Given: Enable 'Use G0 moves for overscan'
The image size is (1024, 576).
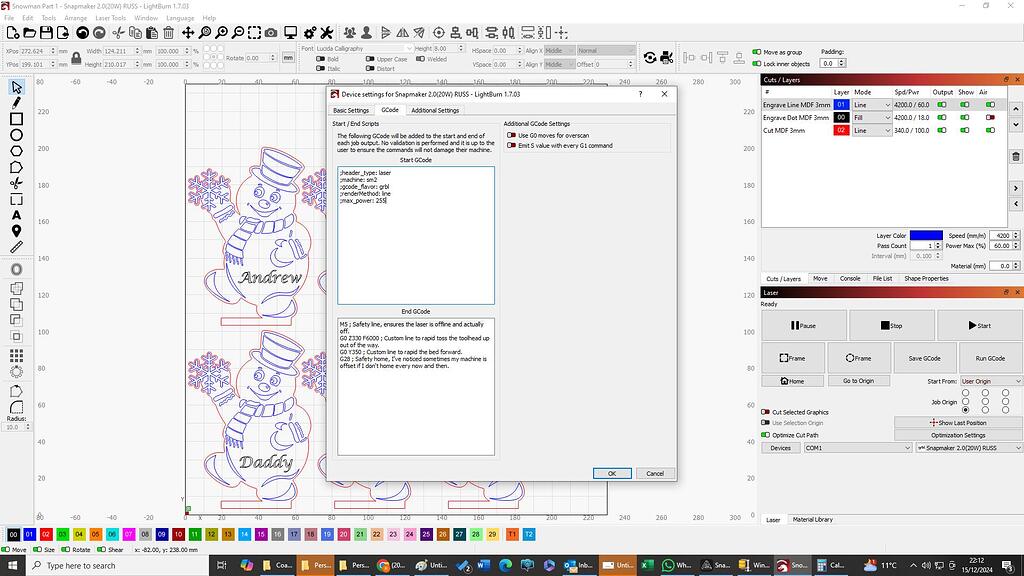Looking at the screenshot, I should pos(510,135).
